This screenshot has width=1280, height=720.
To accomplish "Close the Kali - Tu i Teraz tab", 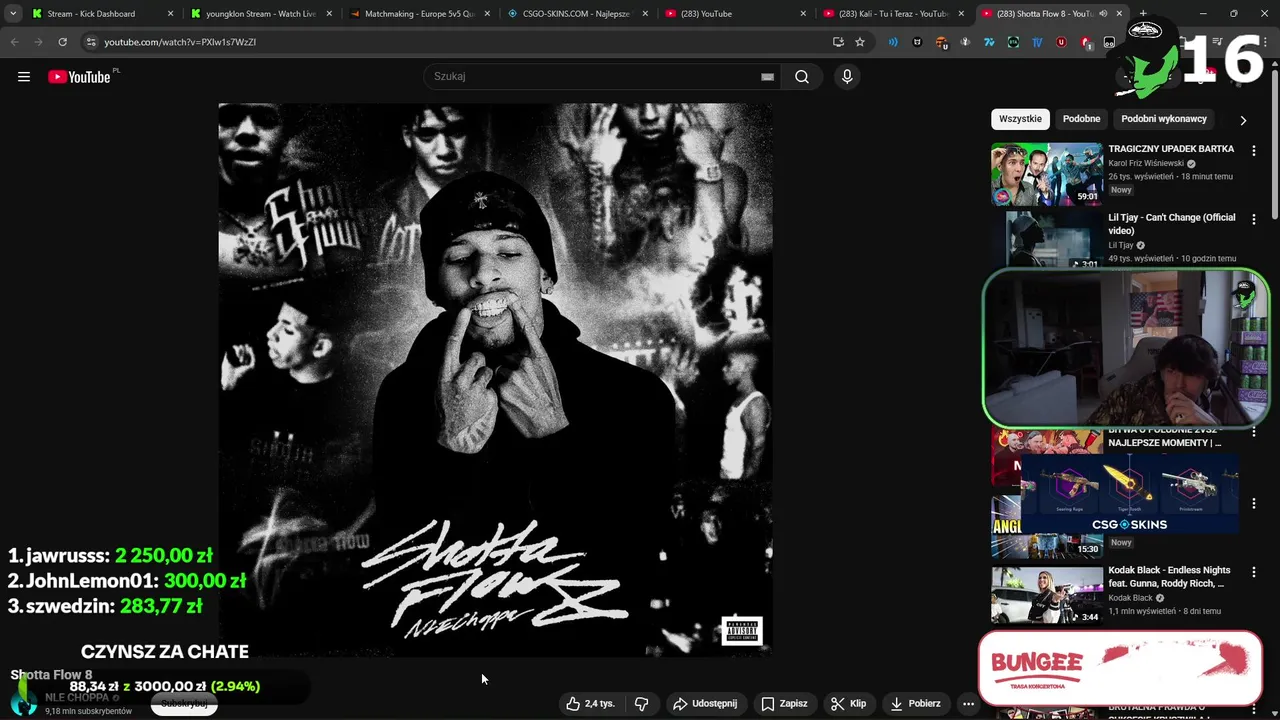I will (961, 14).
